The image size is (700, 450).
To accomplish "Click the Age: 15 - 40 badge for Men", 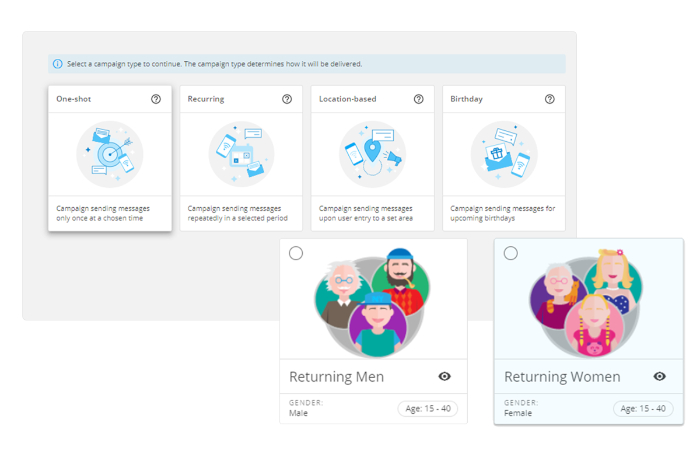I will 428,408.
